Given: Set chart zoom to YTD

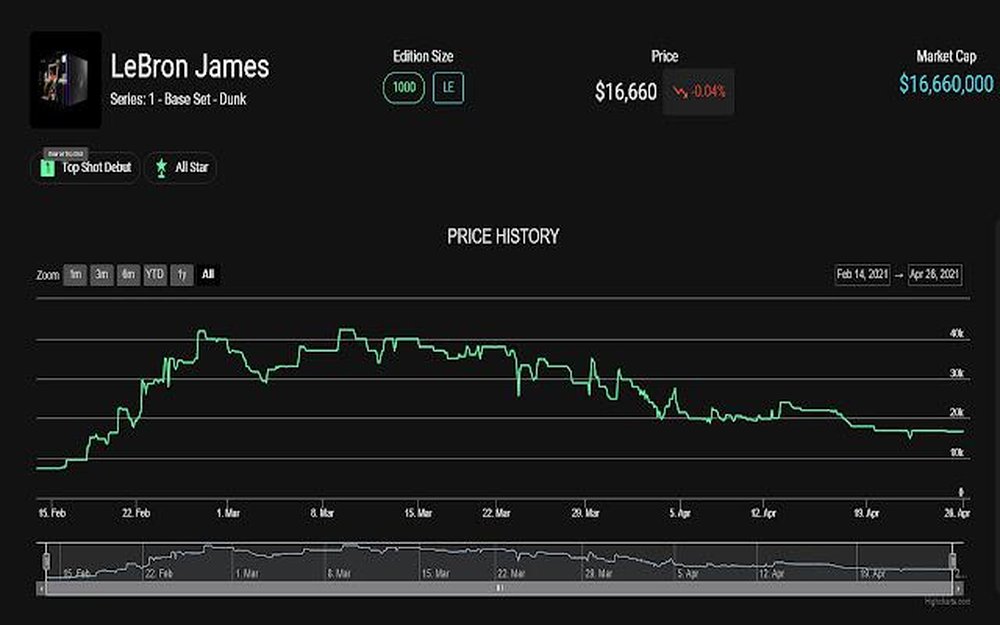Looking at the screenshot, I should point(155,275).
